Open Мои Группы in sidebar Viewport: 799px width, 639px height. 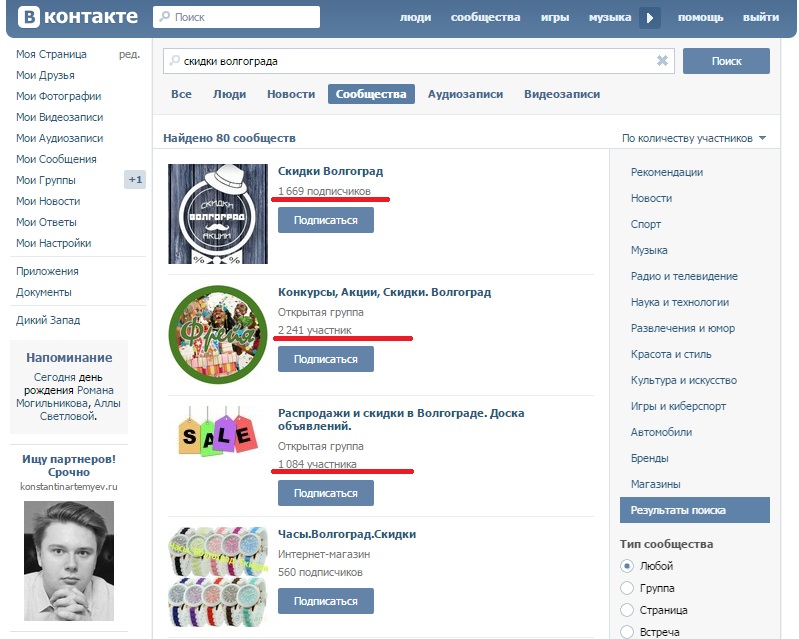click(x=46, y=180)
